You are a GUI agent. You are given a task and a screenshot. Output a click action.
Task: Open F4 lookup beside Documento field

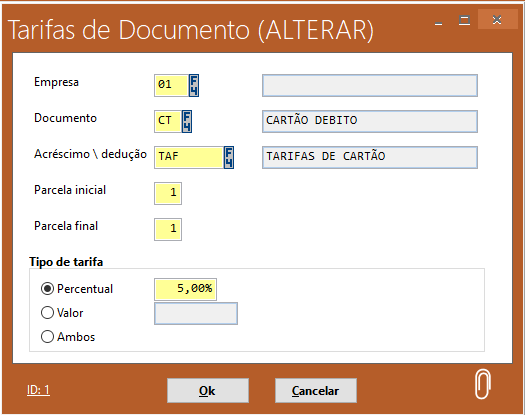coord(187,121)
